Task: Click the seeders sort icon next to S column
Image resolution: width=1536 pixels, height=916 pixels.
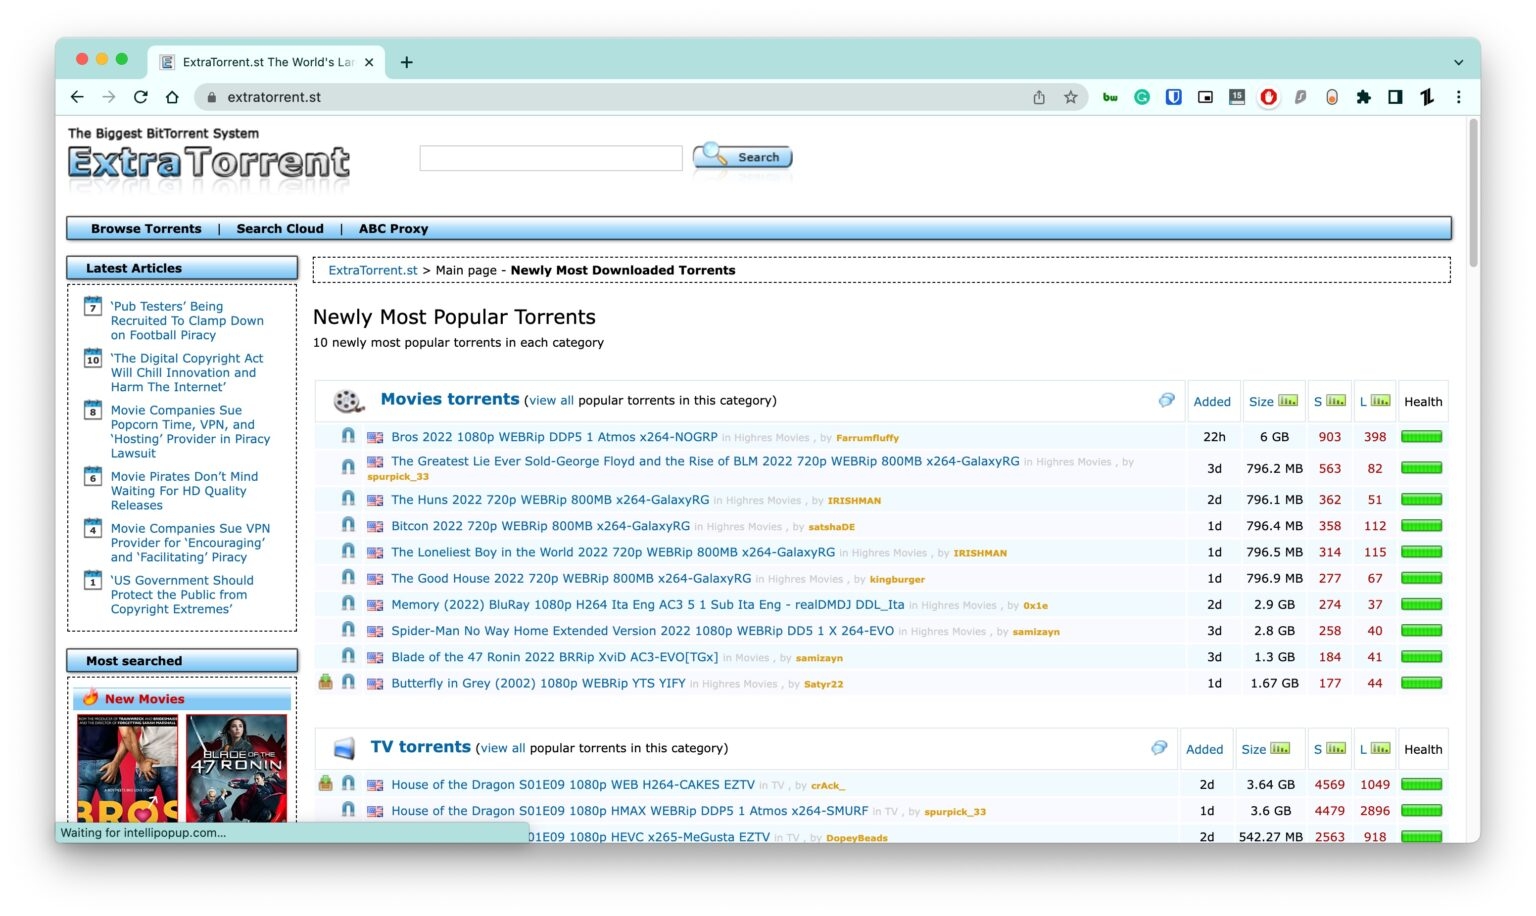Action: click(1337, 400)
